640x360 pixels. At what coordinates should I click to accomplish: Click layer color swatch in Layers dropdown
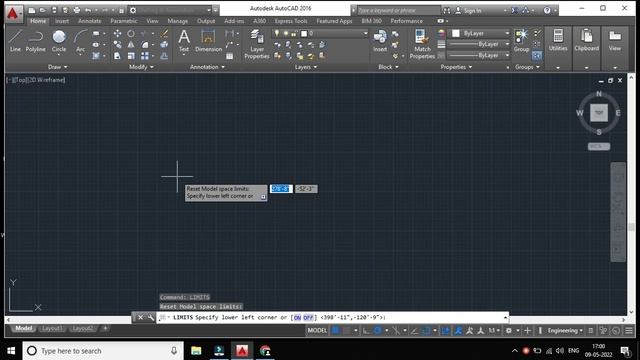(x=304, y=33)
